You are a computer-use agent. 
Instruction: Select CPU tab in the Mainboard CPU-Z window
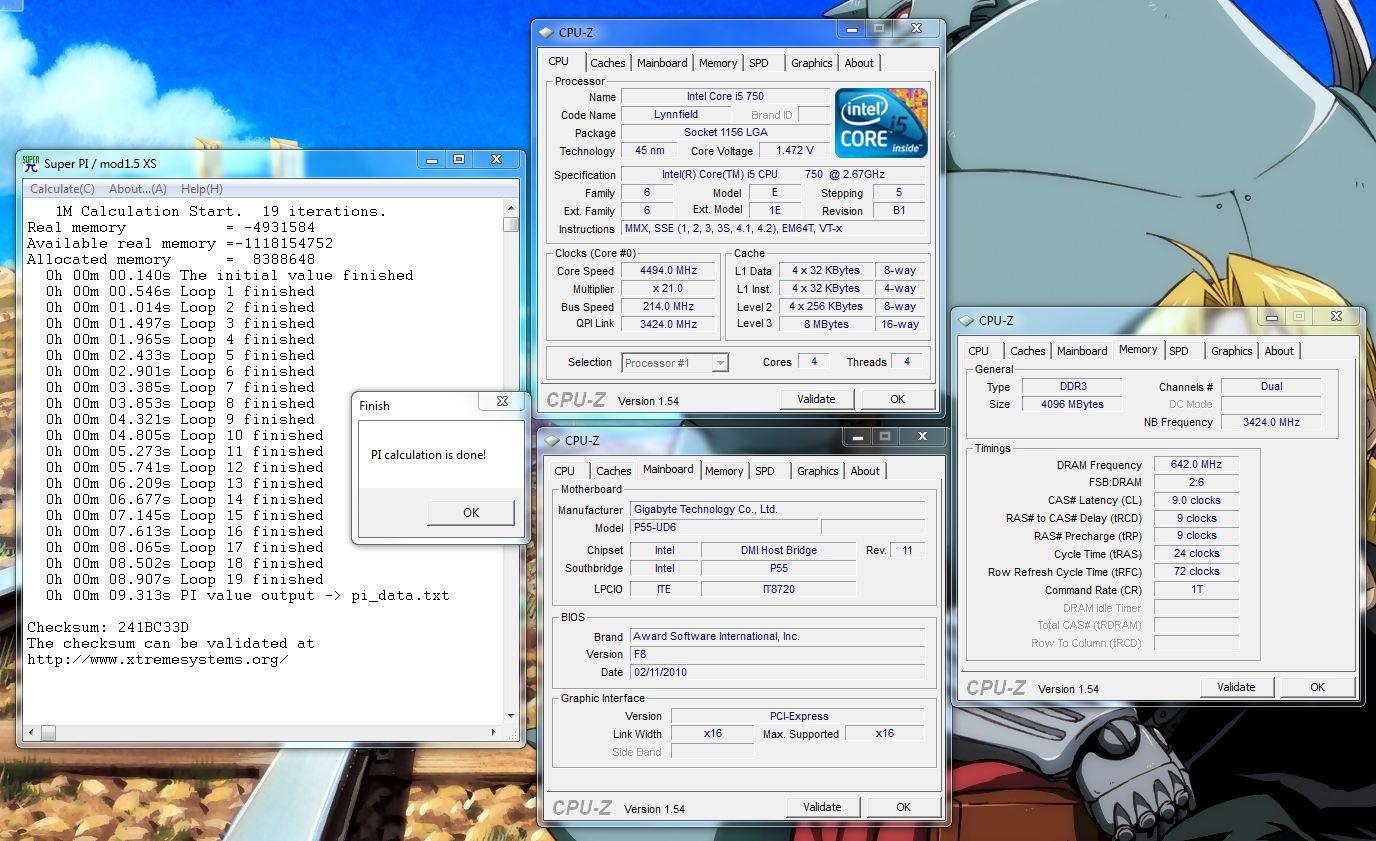pos(565,471)
